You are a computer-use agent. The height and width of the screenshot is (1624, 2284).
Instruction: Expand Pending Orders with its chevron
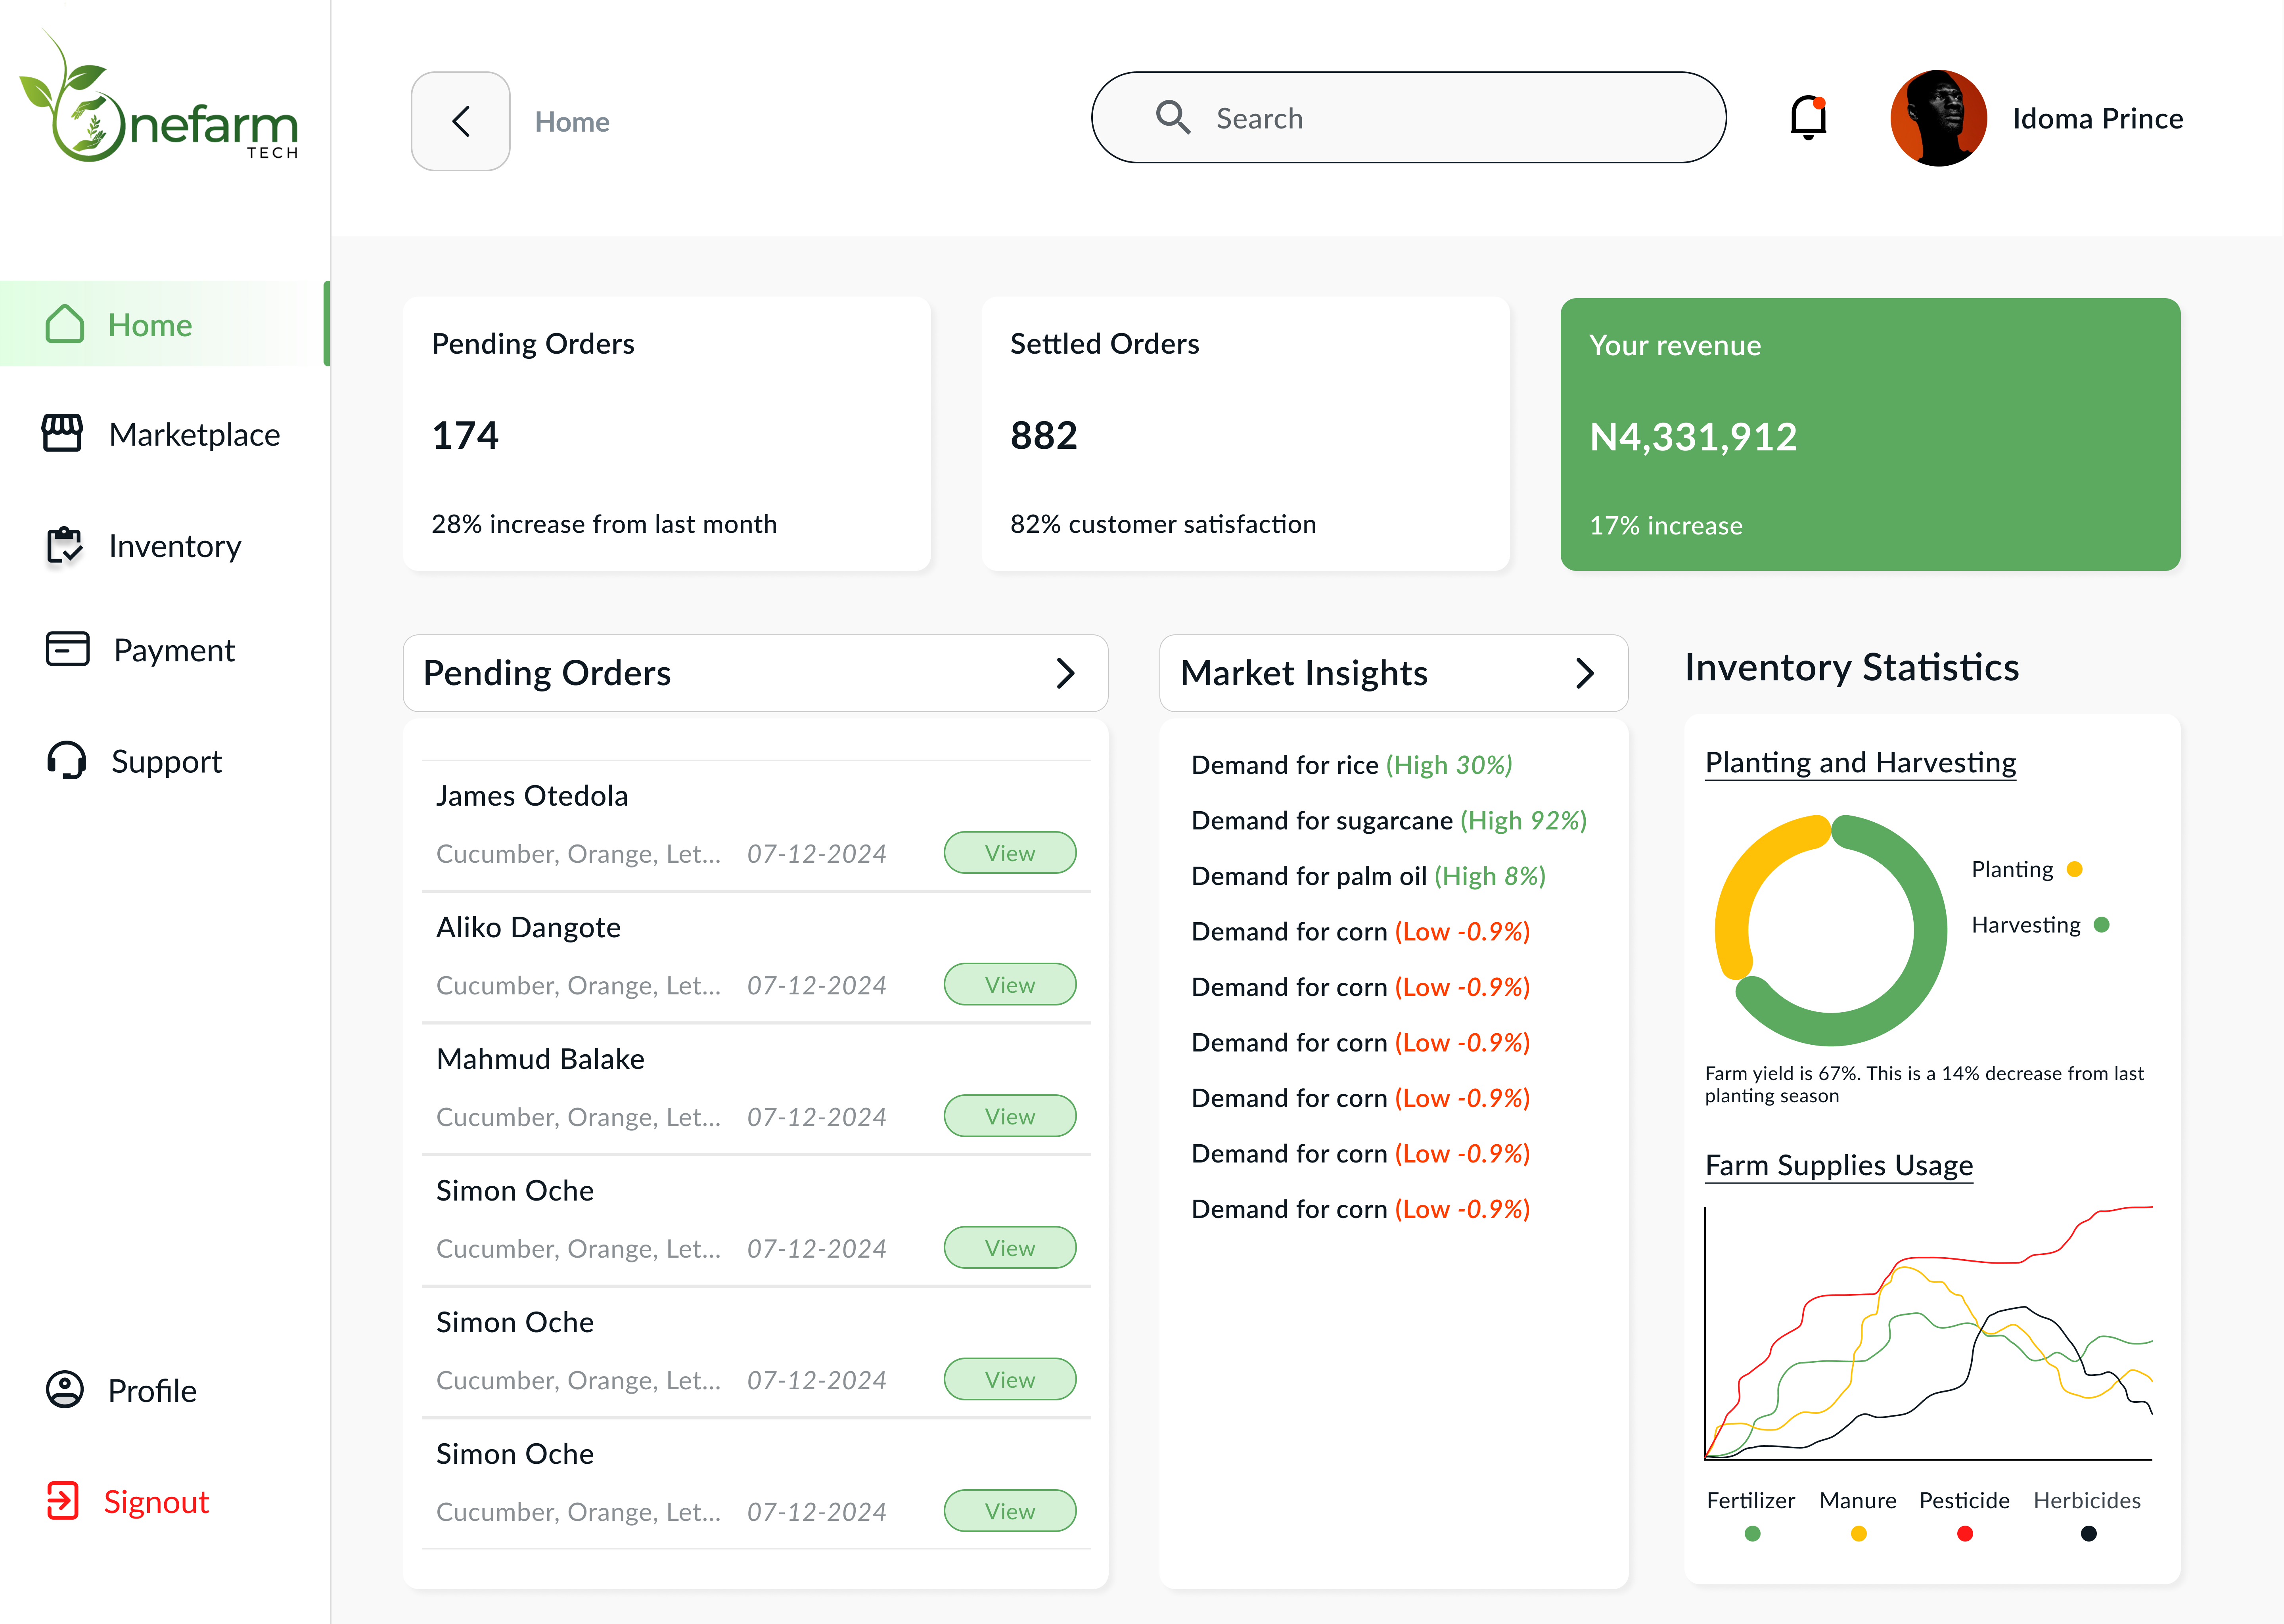[x=1066, y=673]
